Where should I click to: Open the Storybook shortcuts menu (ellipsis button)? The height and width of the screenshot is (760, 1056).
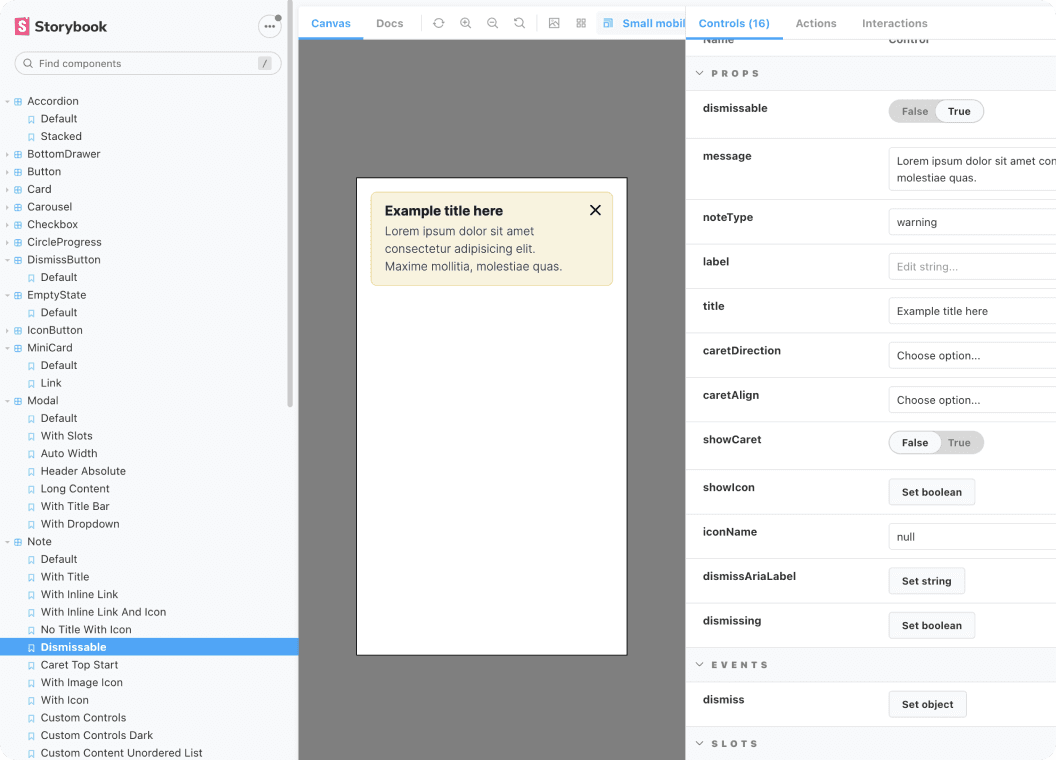click(269, 26)
